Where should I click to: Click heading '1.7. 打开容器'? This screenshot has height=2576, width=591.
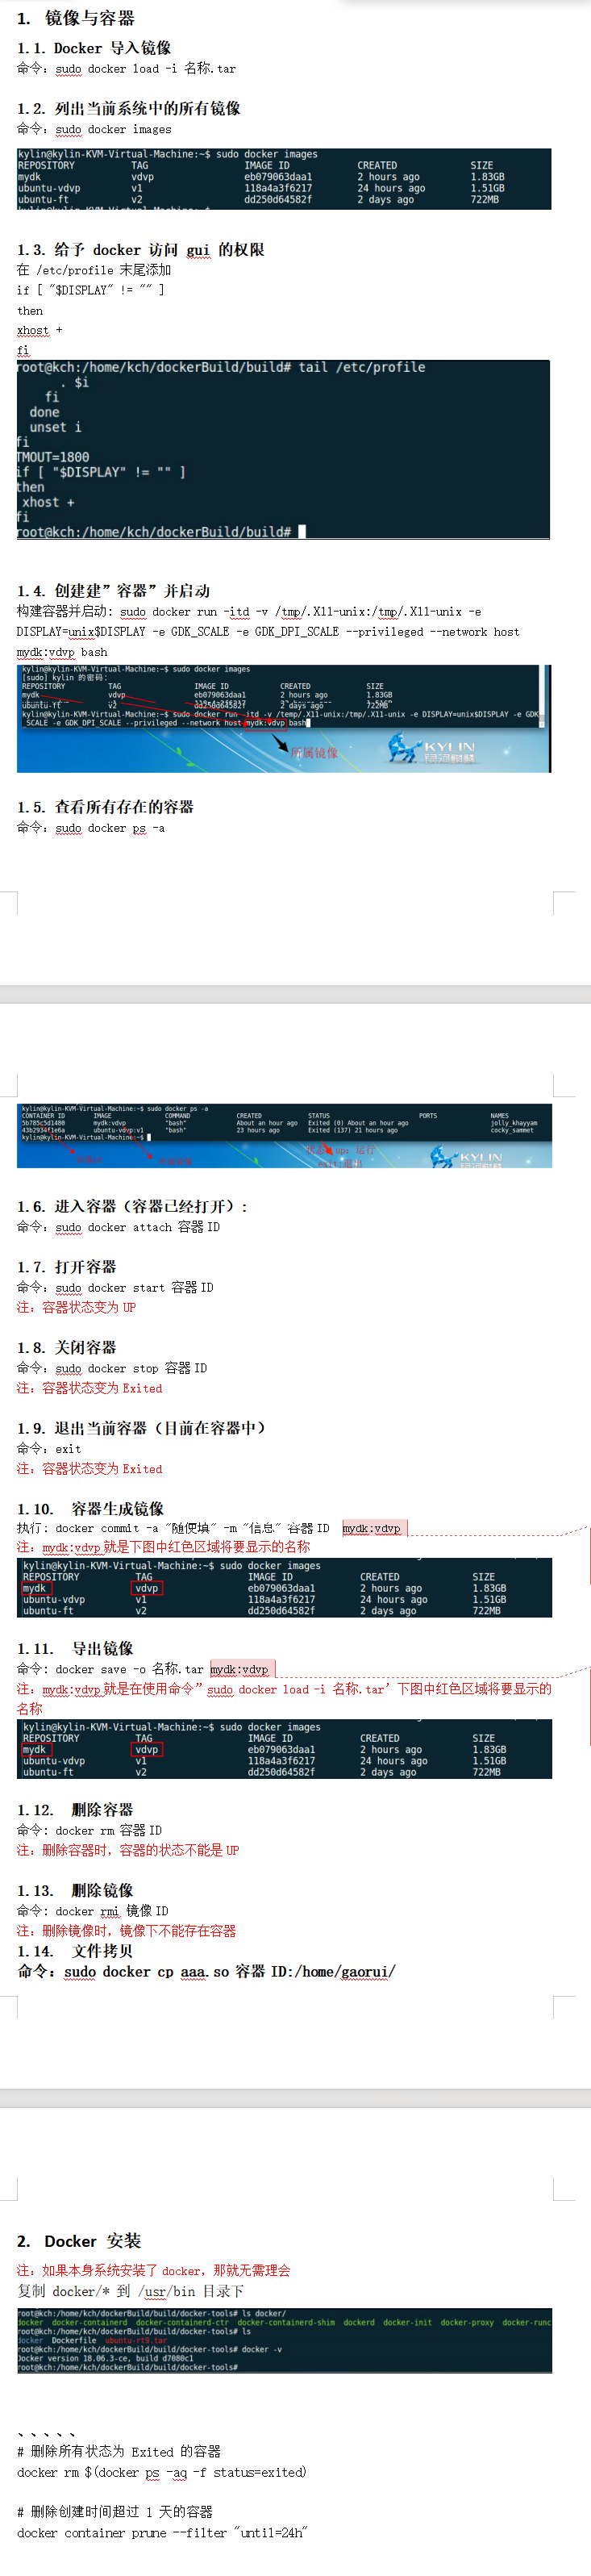point(67,1267)
